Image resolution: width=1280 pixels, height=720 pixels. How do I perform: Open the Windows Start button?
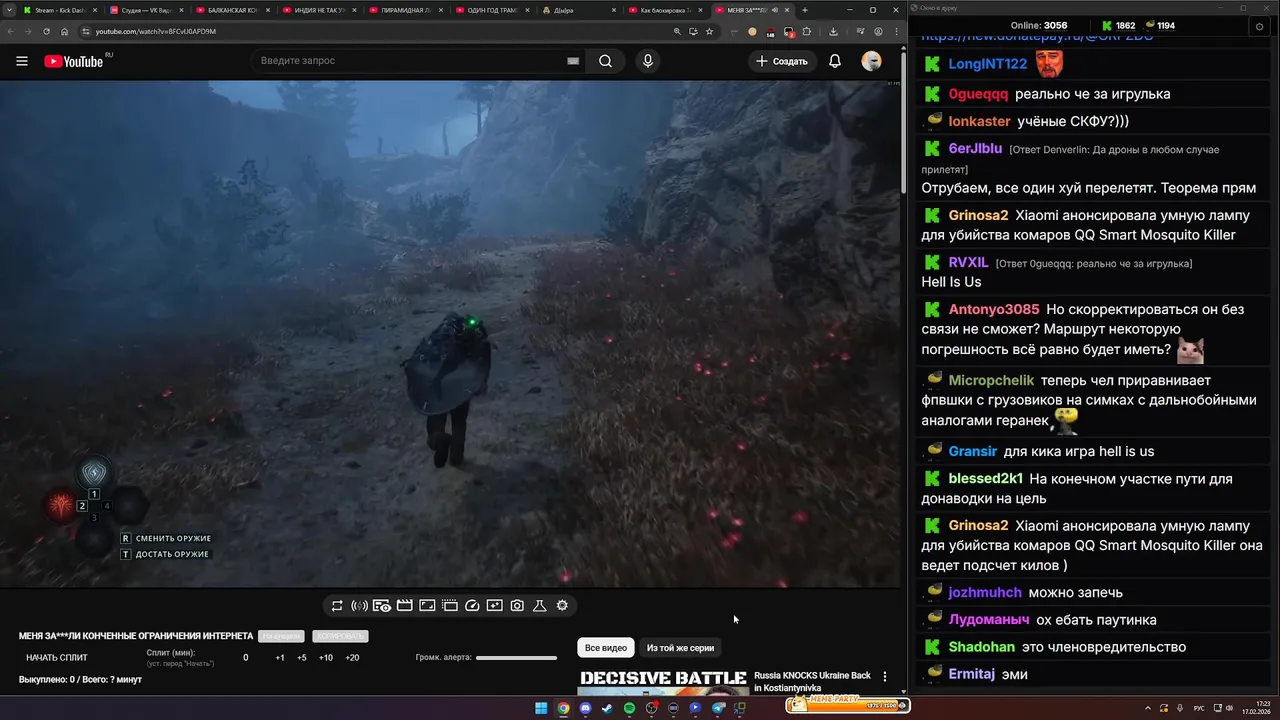(x=541, y=708)
